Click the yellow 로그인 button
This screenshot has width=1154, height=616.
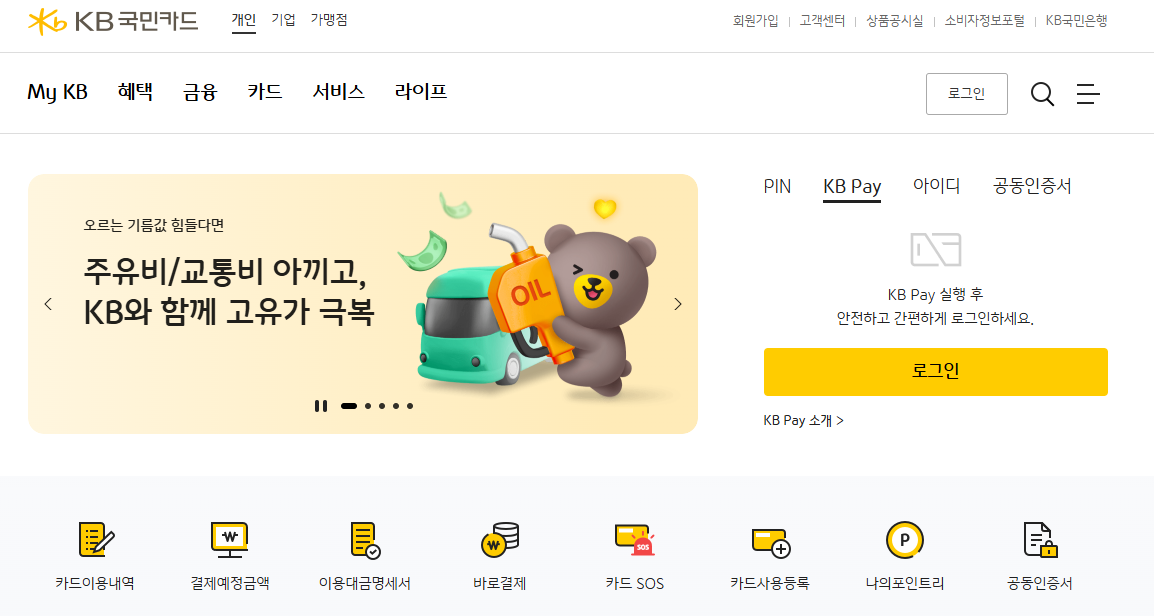pos(935,372)
